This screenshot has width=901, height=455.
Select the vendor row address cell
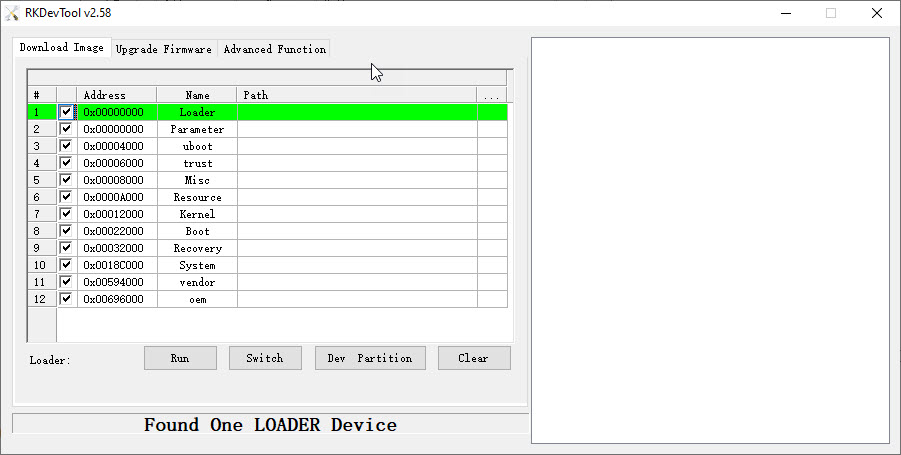coord(117,282)
